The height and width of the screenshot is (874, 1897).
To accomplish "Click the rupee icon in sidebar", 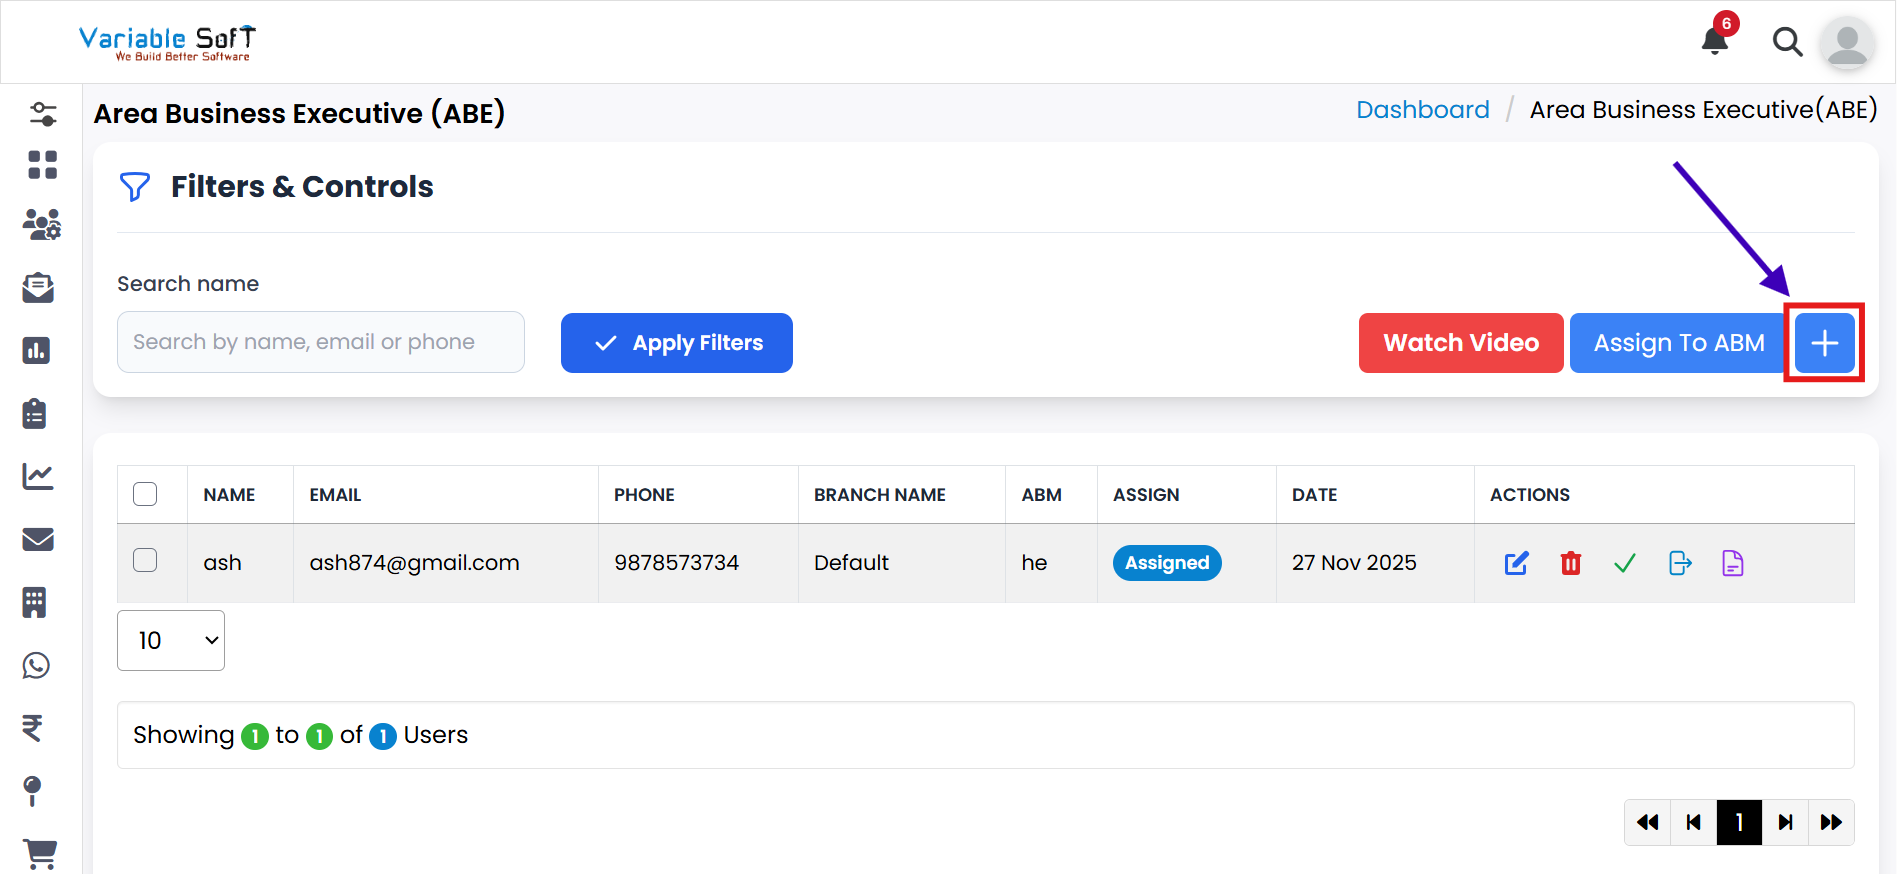I will 33,728.
